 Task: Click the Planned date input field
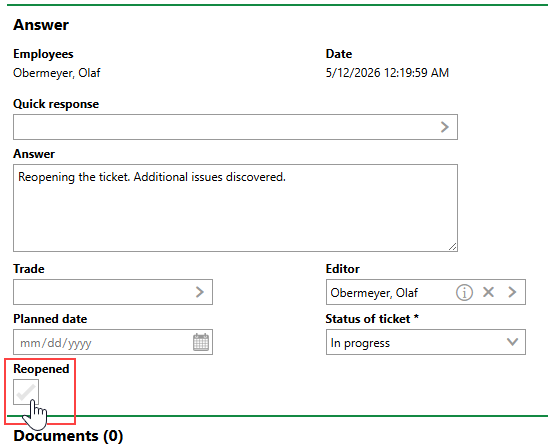103,342
